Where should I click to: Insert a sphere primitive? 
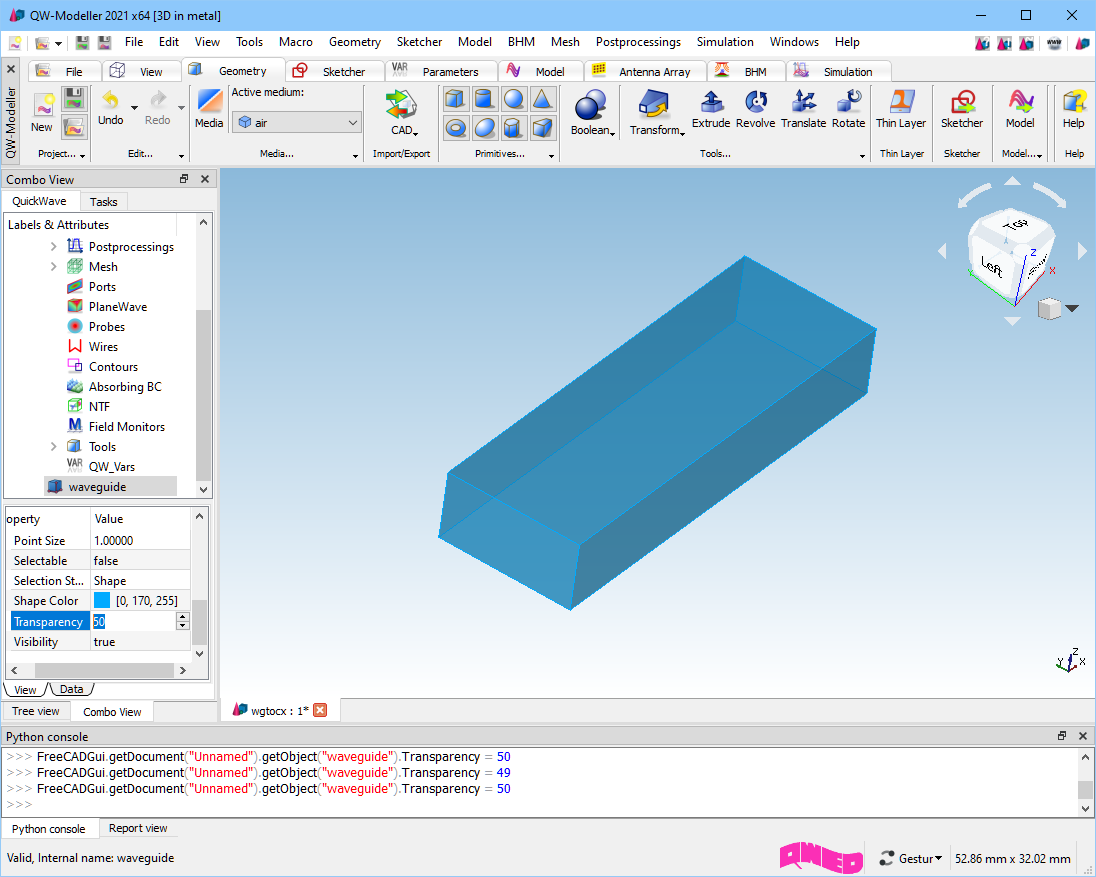(x=514, y=99)
